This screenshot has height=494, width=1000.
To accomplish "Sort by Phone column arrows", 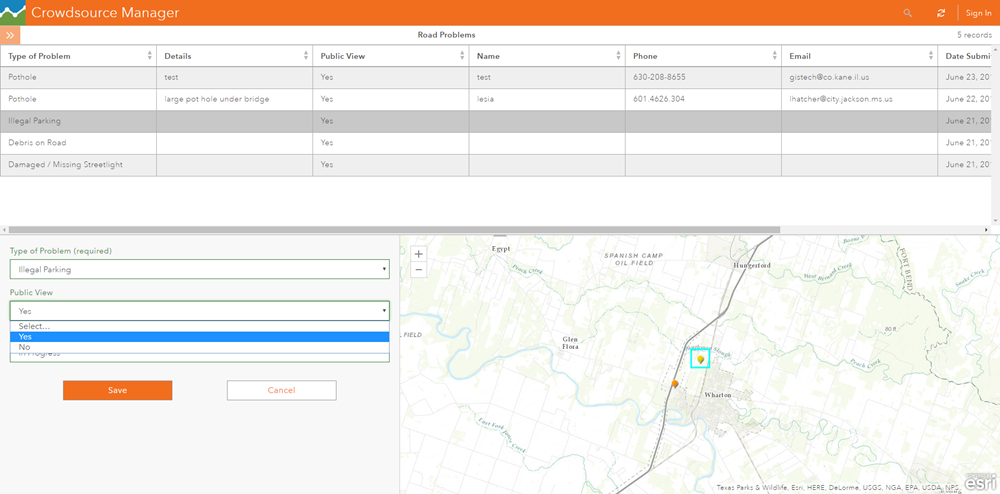I will tap(775, 55).
